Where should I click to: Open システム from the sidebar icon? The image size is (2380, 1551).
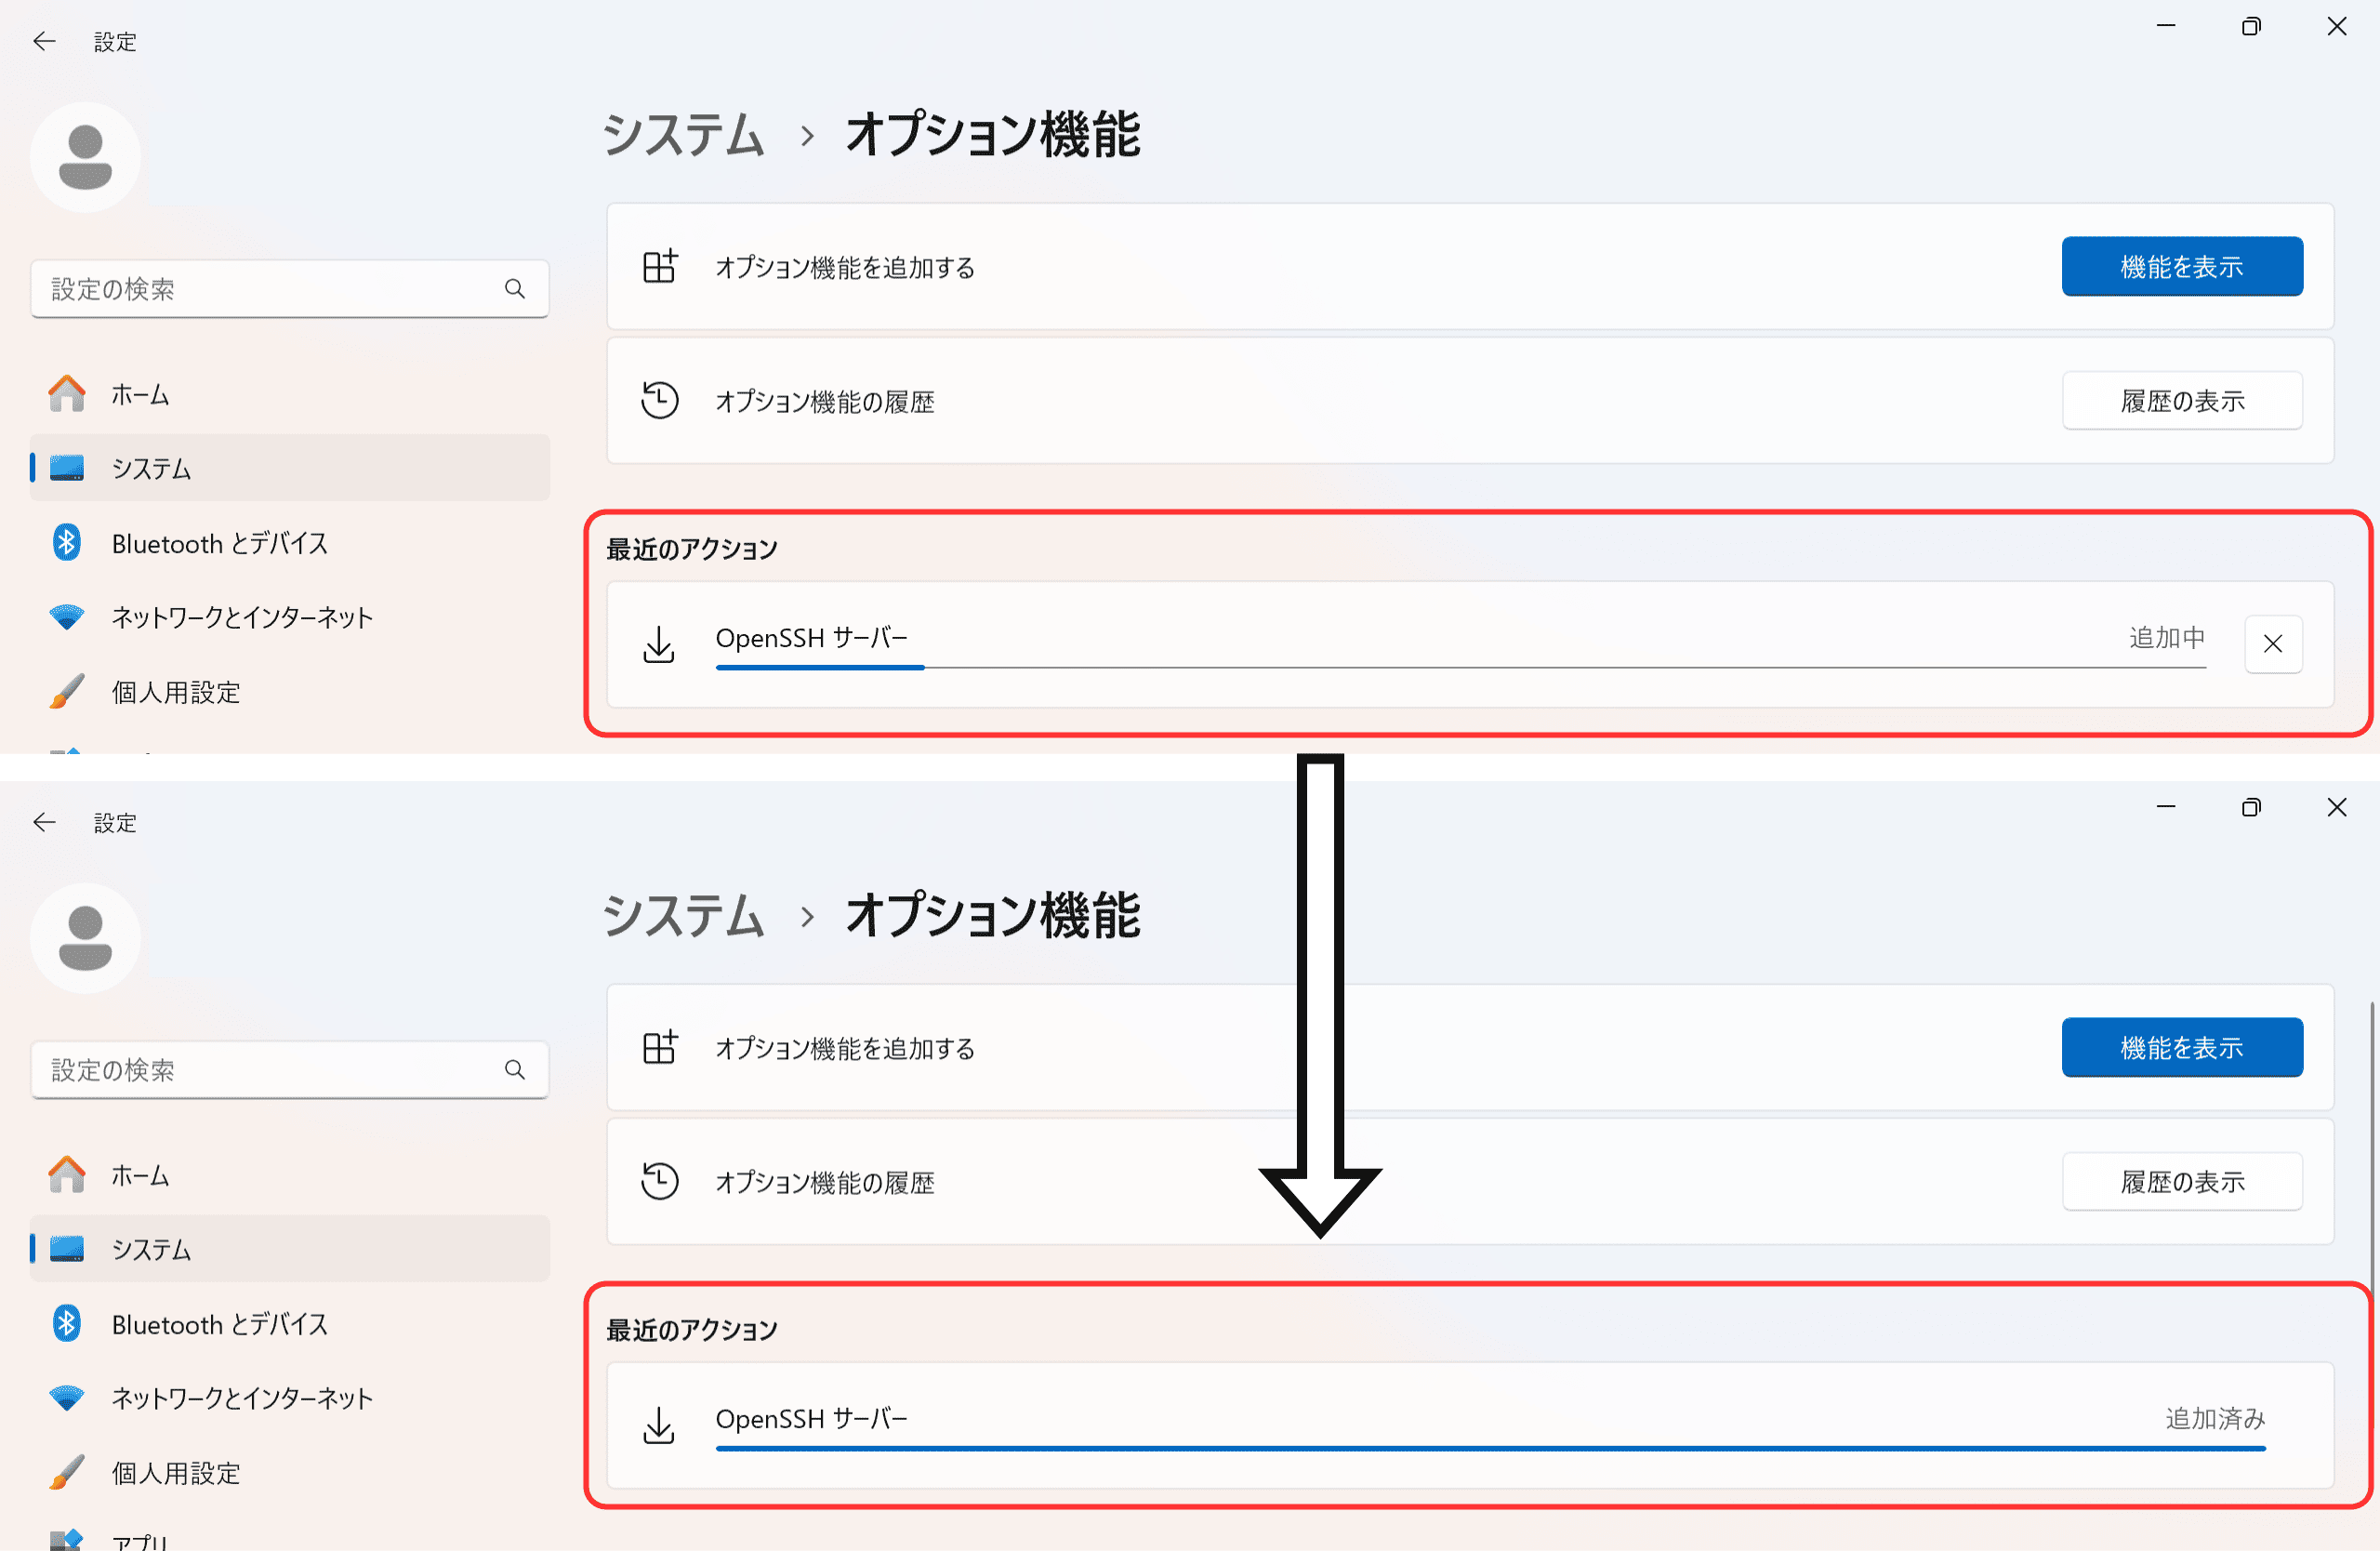(66, 467)
